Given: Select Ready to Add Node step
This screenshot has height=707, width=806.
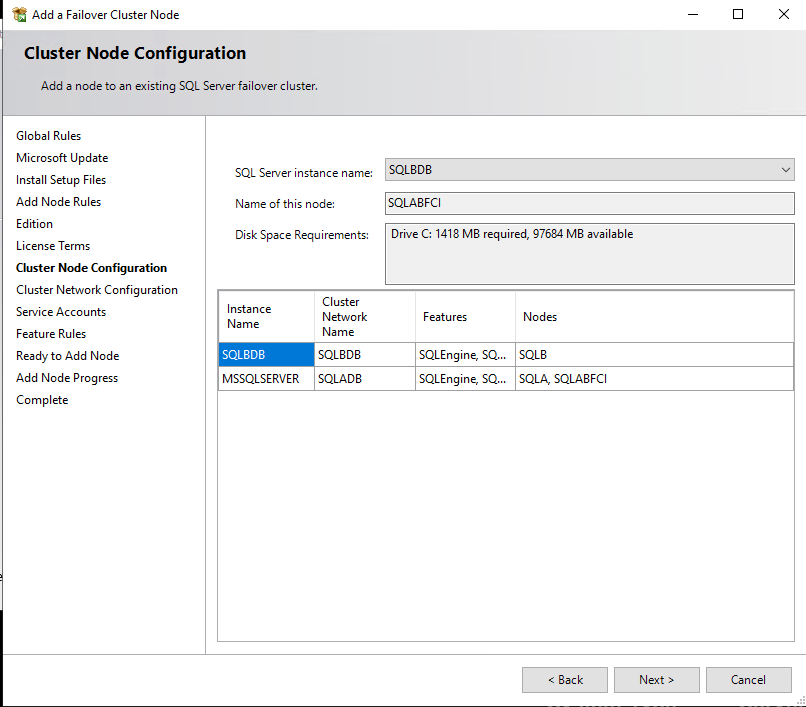Looking at the screenshot, I should pyautogui.click(x=67, y=356).
